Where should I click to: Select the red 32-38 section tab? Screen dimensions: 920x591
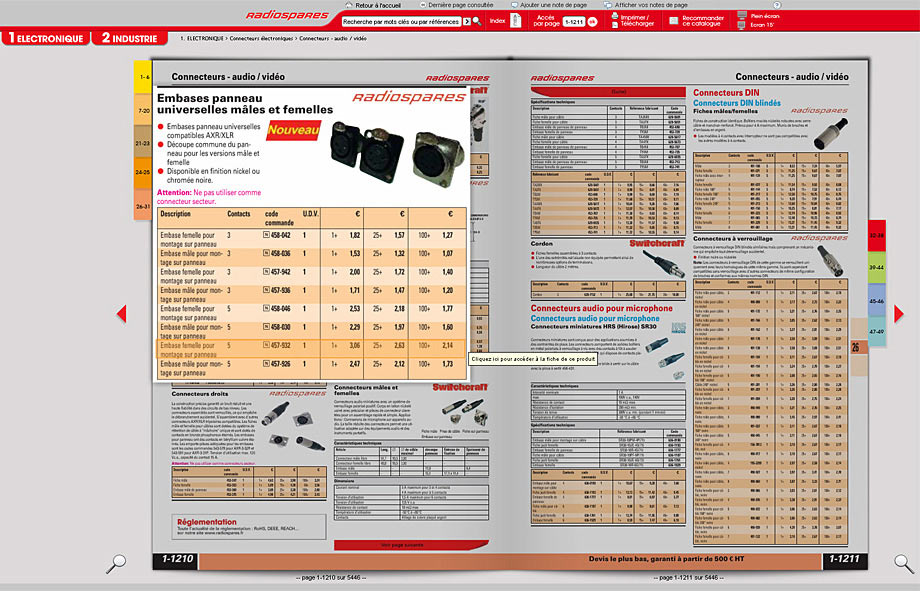point(877,235)
